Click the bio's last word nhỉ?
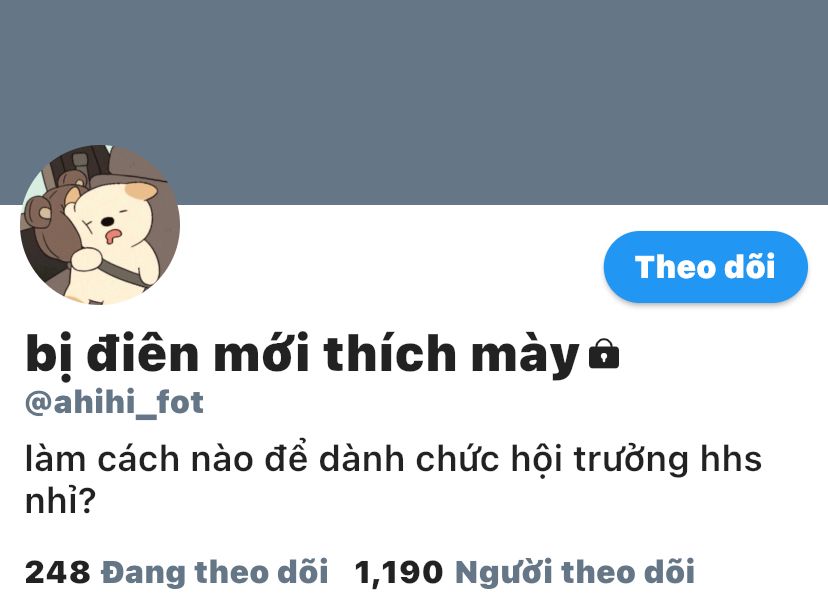 pos(60,500)
